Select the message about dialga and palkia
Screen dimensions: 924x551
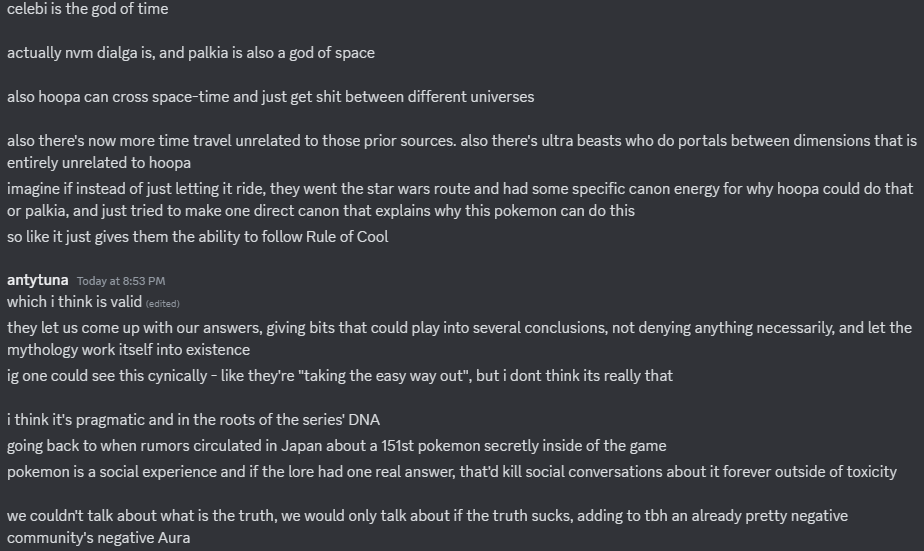pos(190,53)
